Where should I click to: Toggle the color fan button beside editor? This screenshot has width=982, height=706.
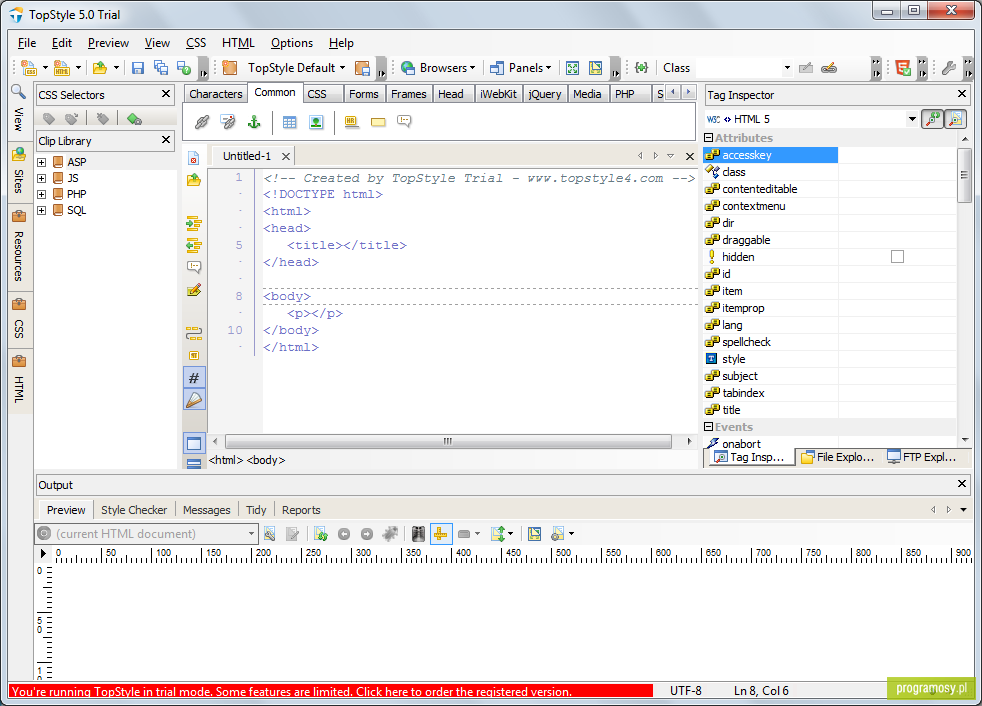(x=194, y=400)
